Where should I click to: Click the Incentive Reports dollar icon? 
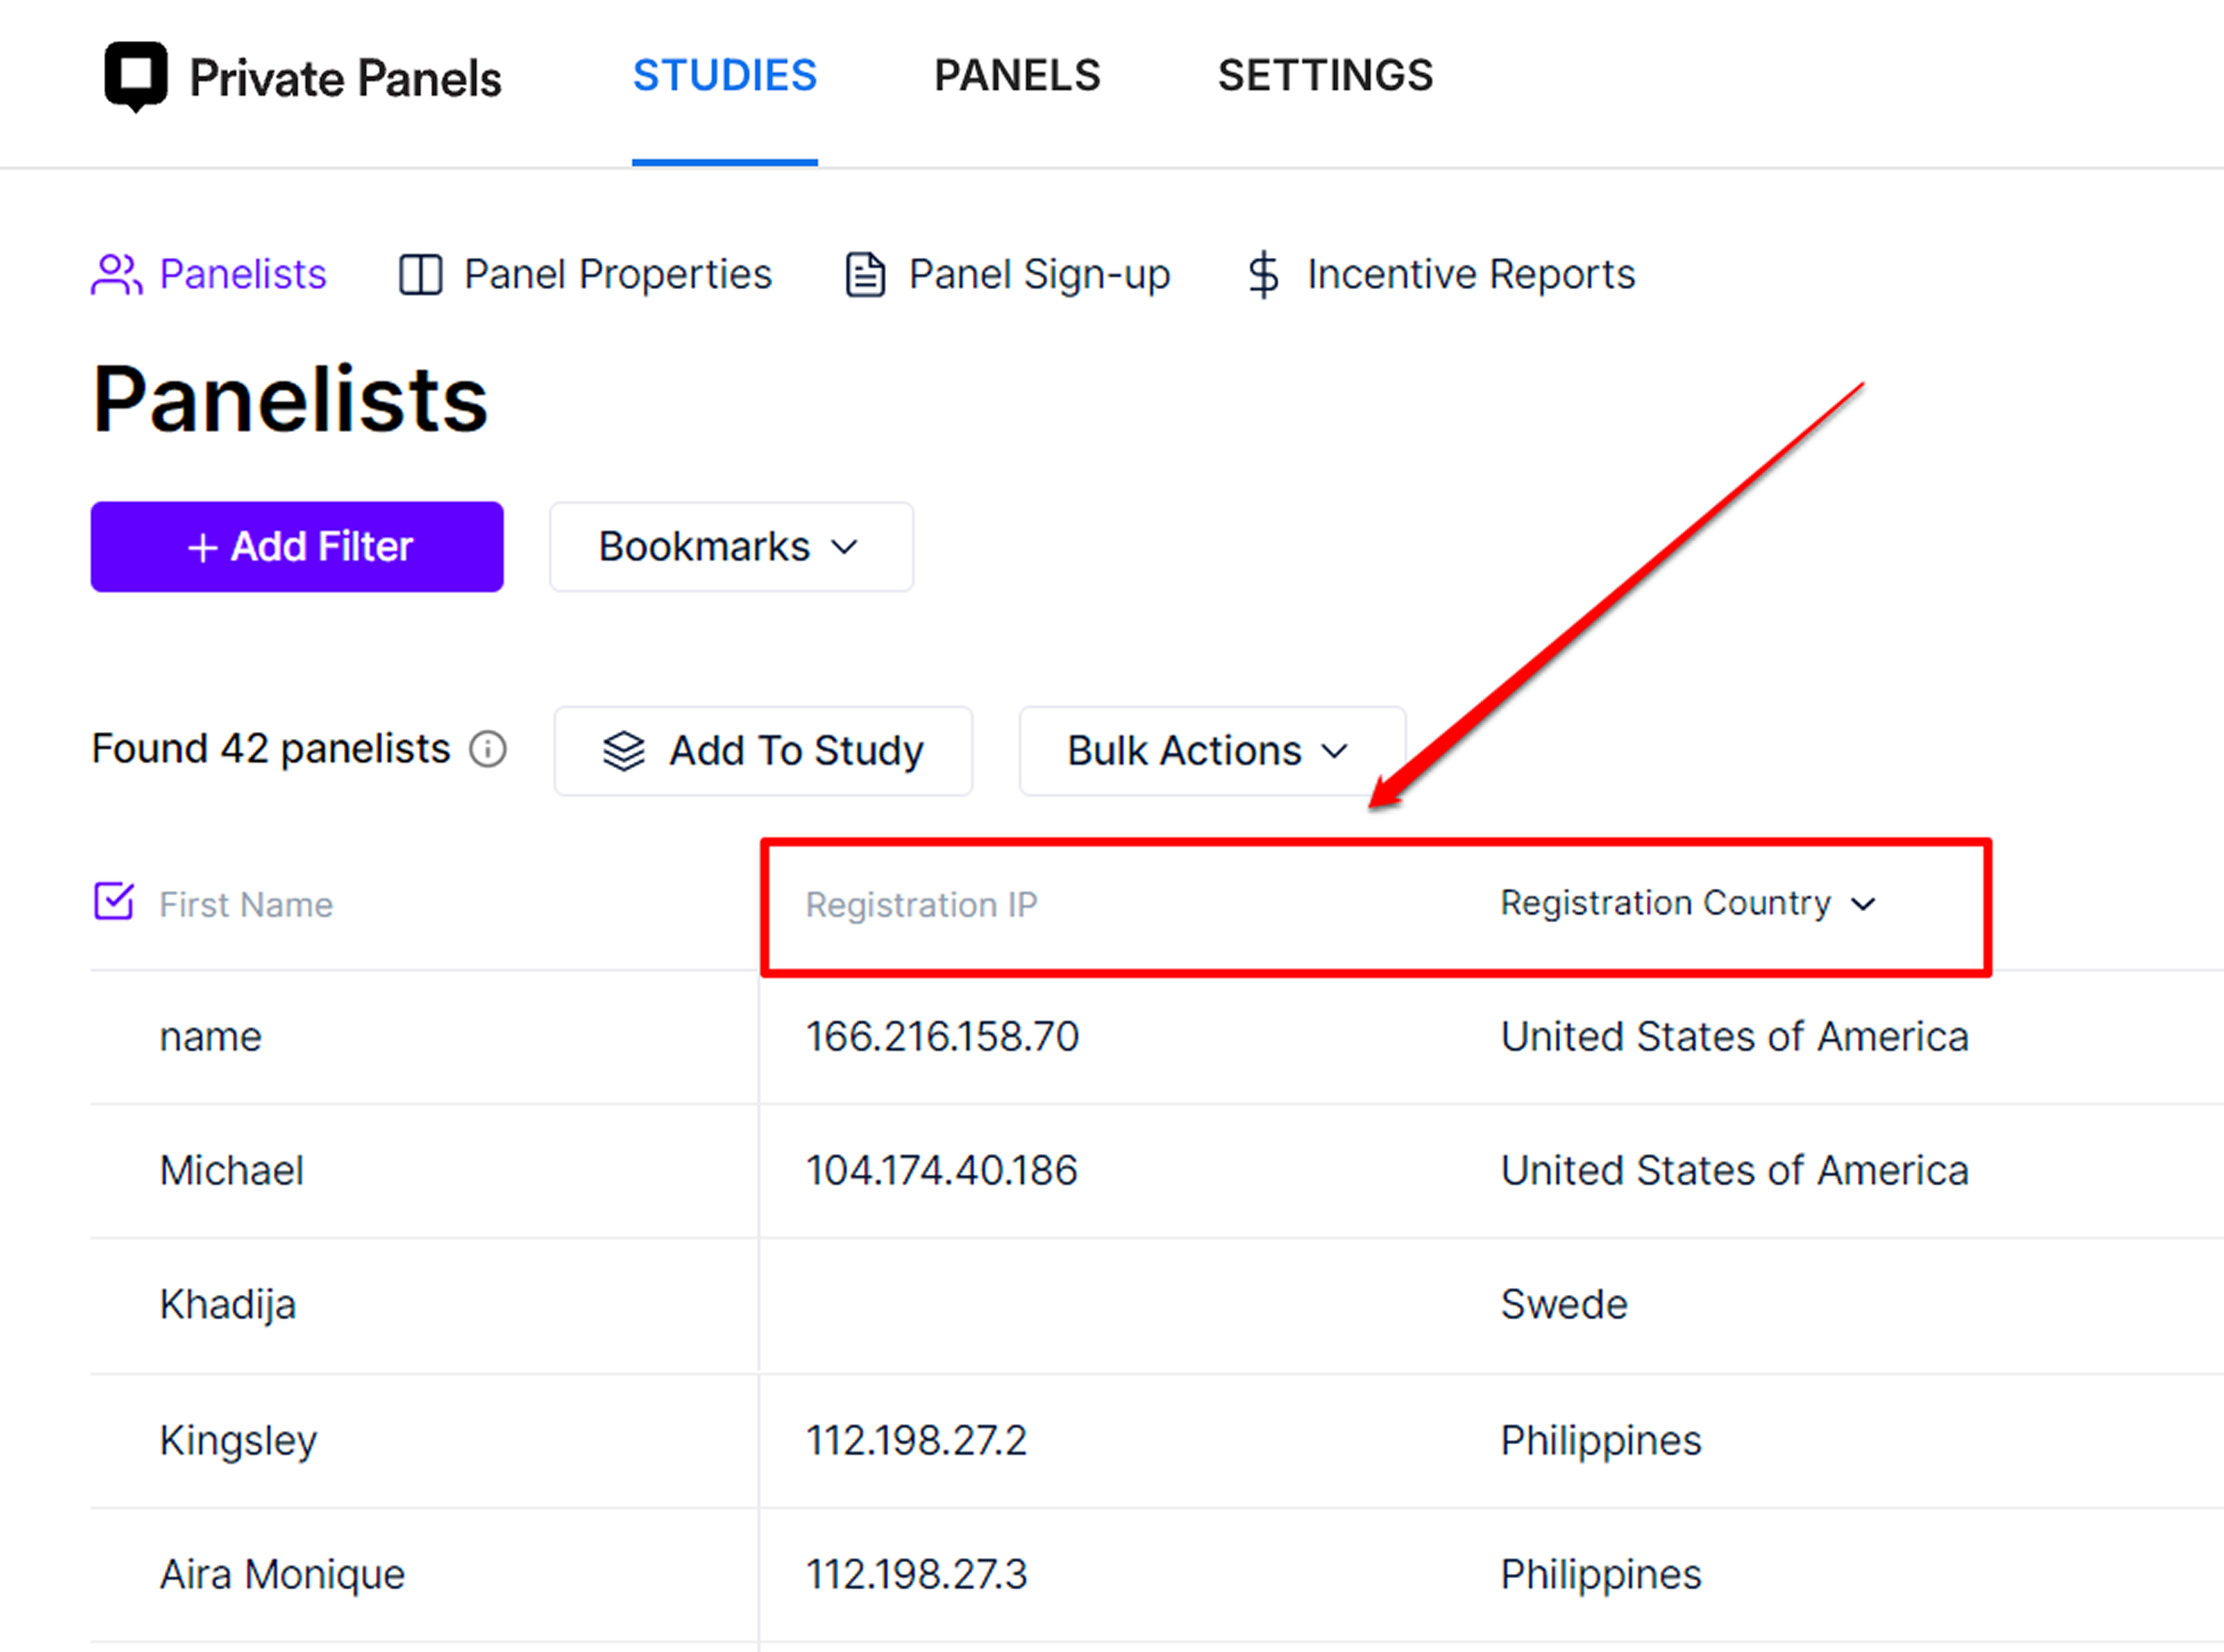1264,275
